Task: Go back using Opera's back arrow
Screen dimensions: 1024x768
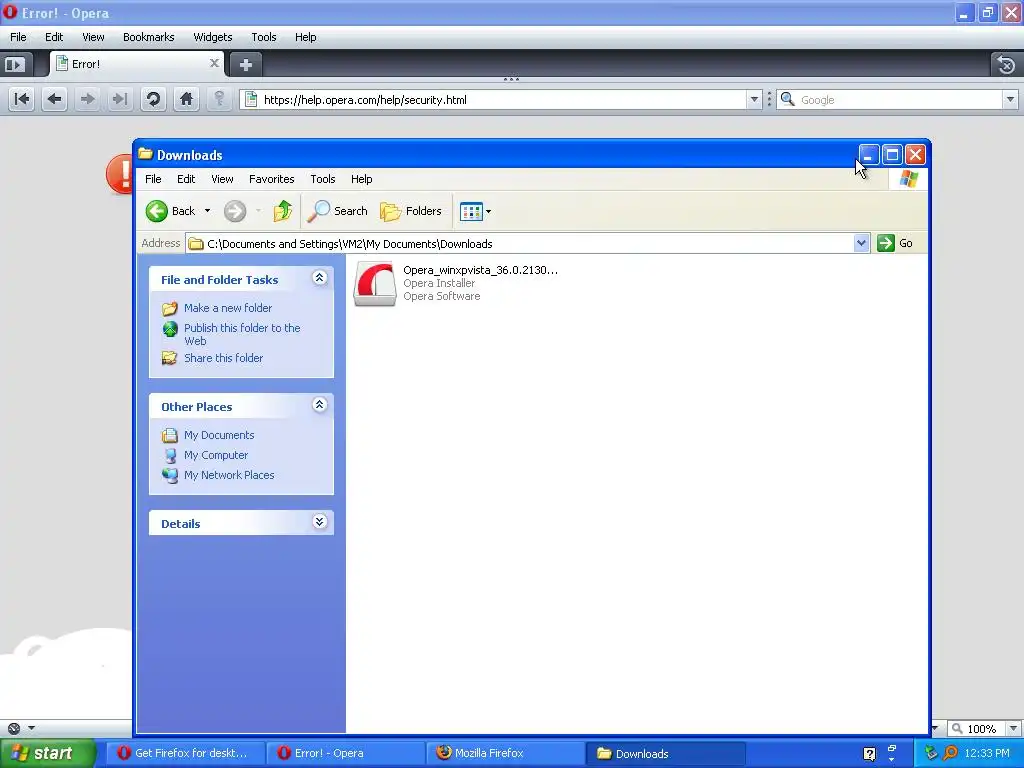Action: (x=54, y=99)
